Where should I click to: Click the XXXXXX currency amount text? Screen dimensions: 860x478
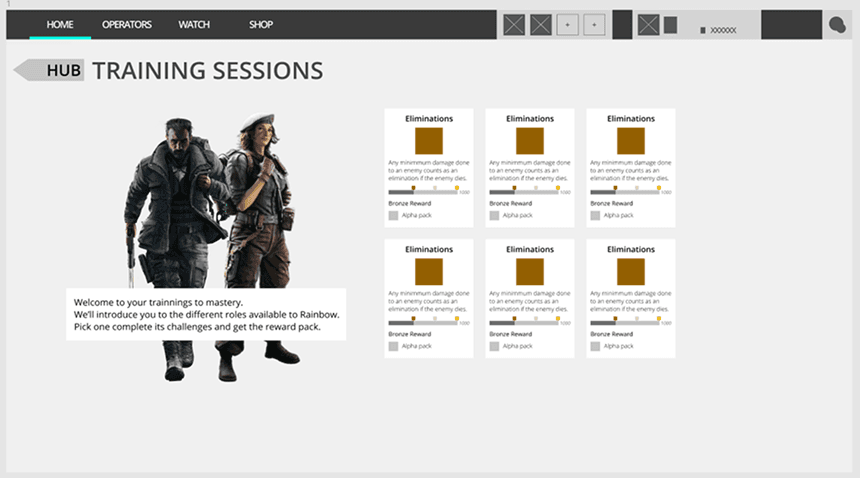pos(723,30)
